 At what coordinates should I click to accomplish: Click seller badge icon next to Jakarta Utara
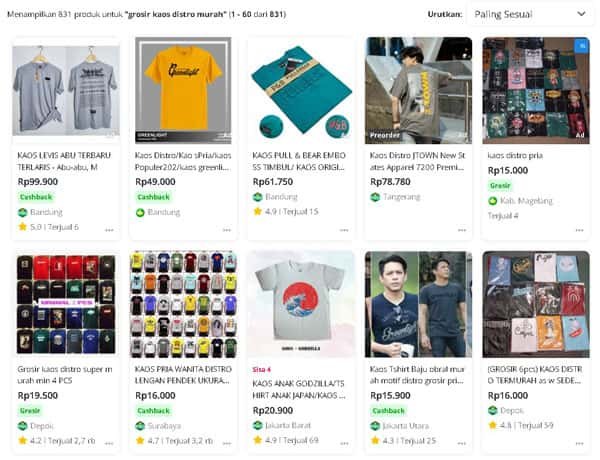coord(375,426)
